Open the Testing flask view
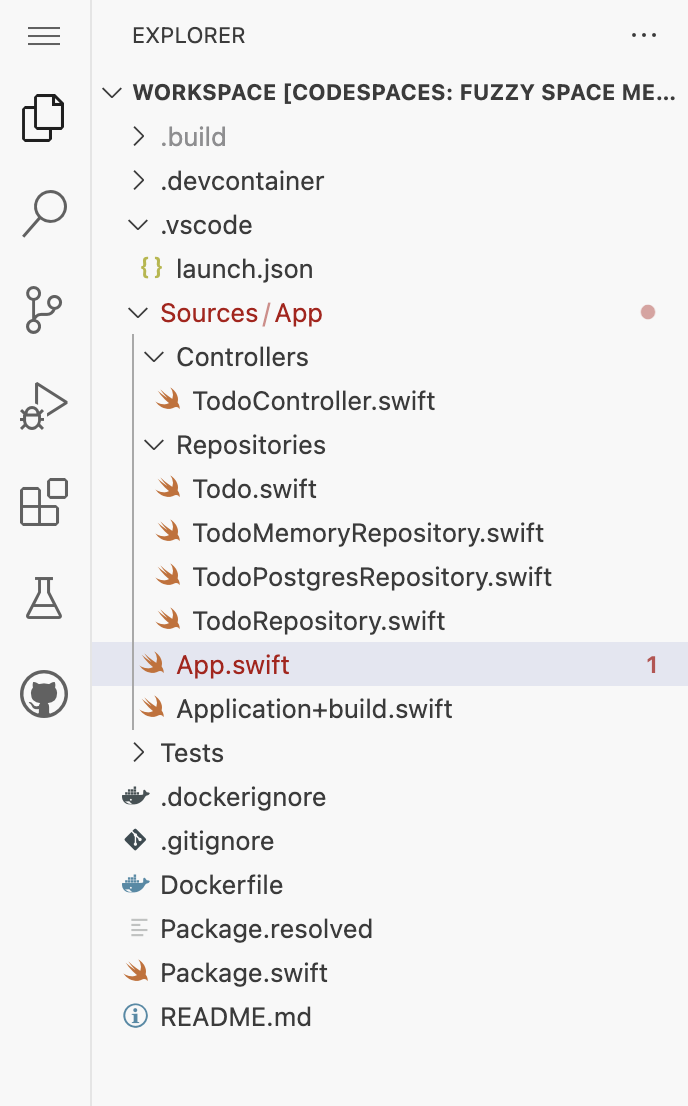 44,597
